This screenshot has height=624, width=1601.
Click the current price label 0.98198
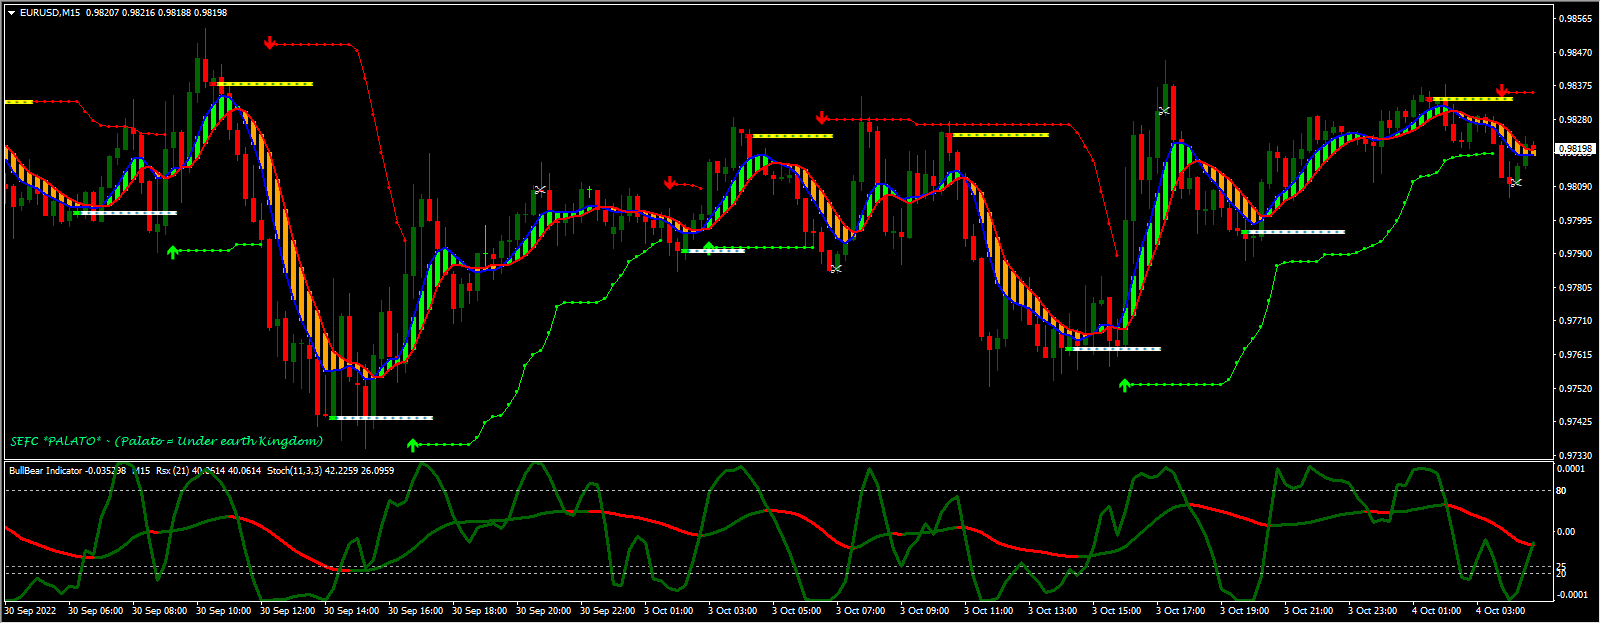point(1576,150)
